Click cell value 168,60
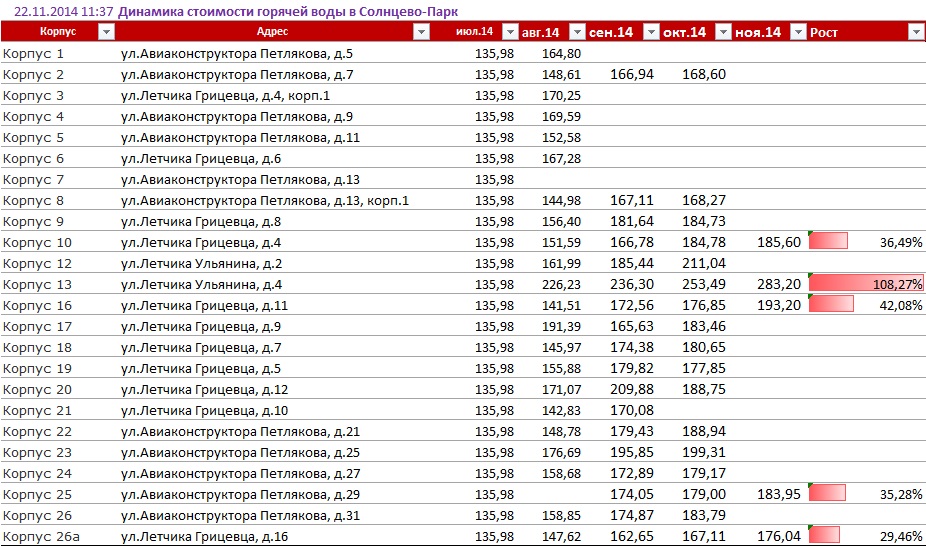The width and height of the screenshot is (926, 546). [704, 74]
